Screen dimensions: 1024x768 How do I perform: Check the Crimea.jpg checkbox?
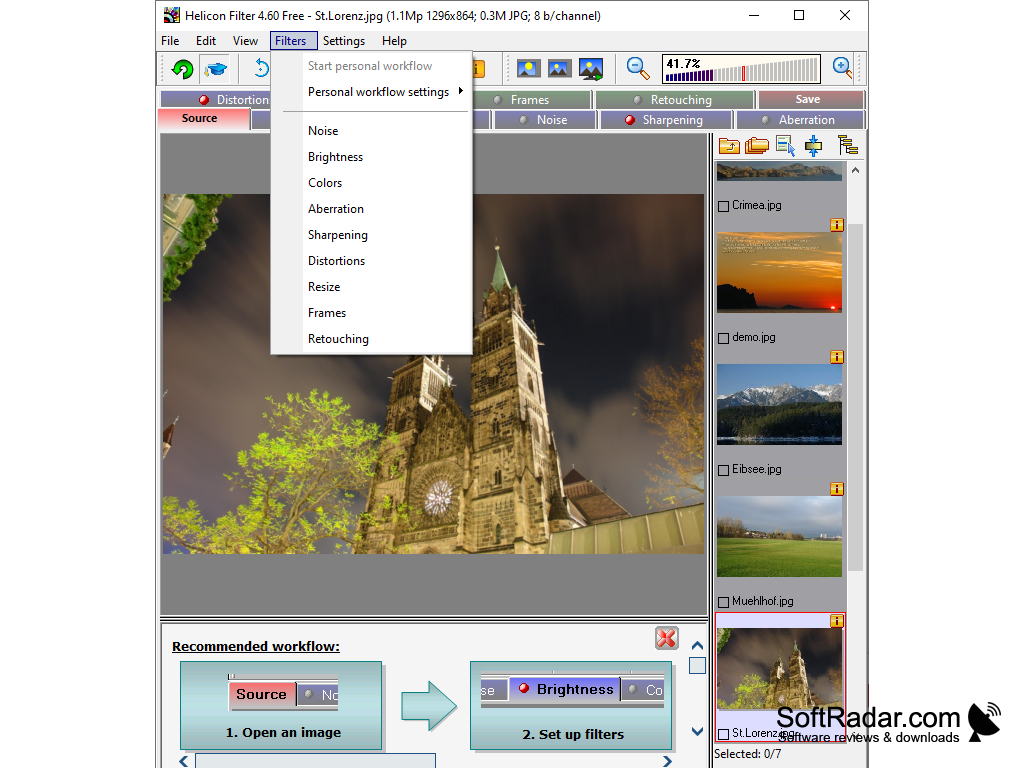tap(723, 206)
